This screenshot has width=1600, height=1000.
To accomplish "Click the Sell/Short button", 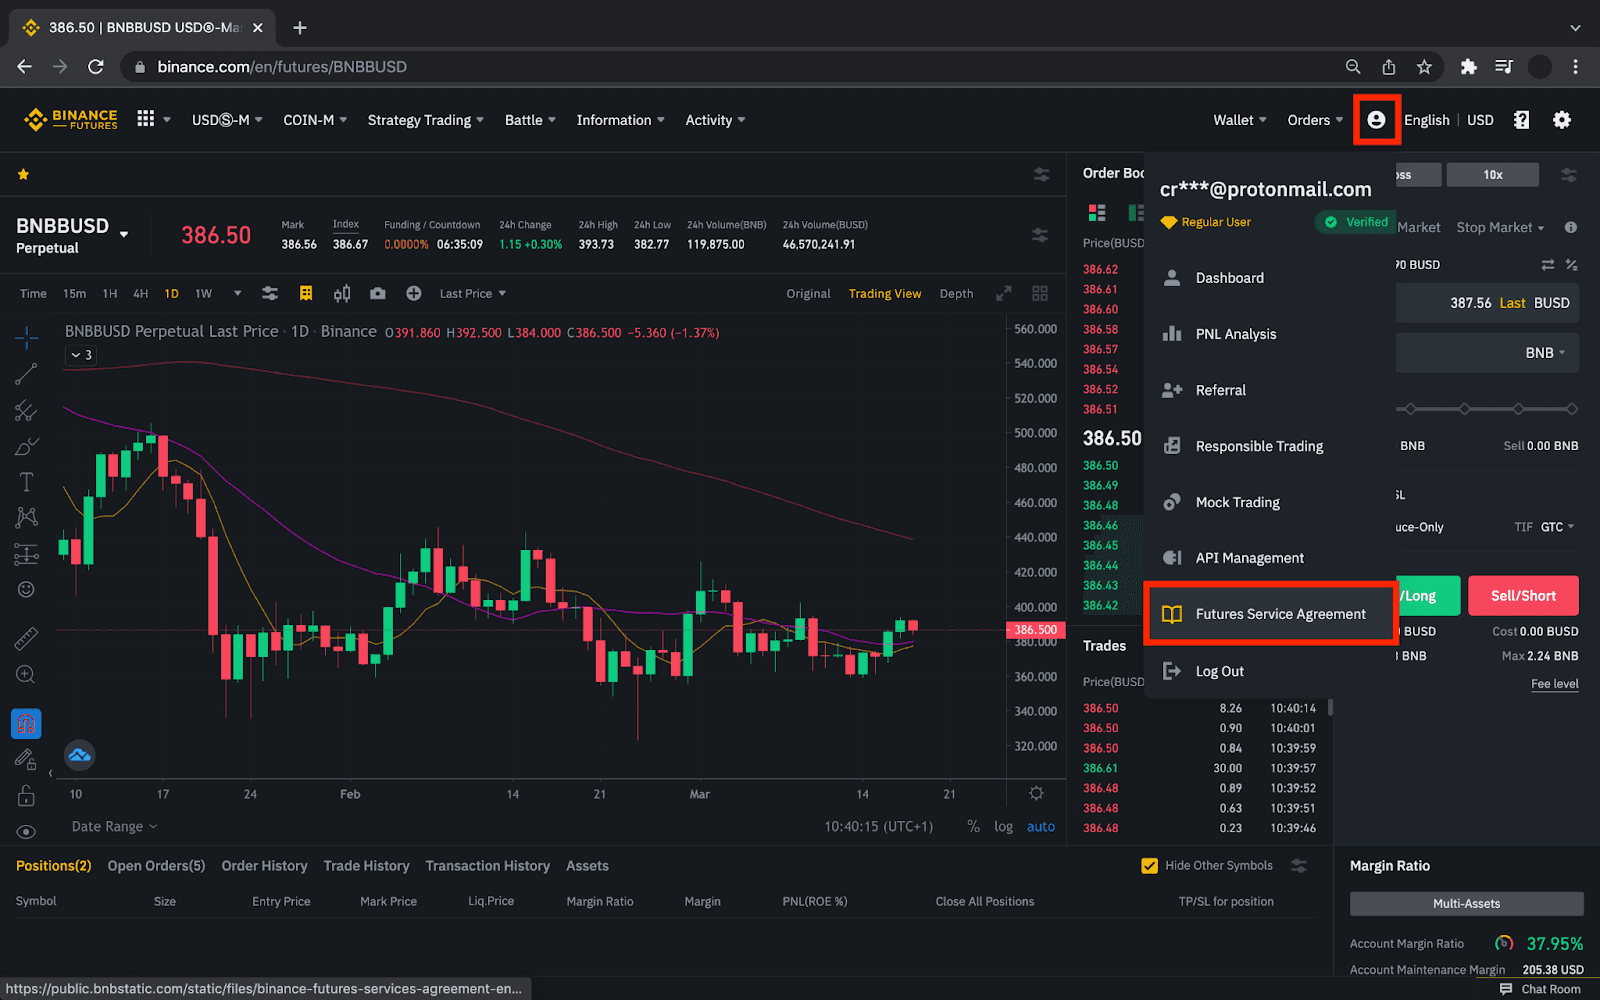I will [1523, 596].
